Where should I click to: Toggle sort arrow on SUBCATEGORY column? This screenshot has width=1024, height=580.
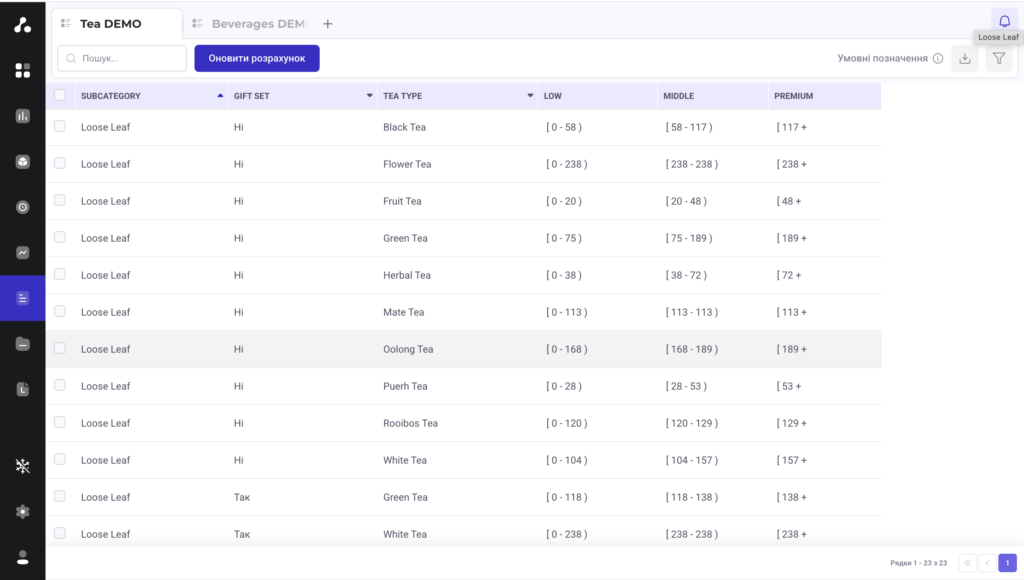point(220,95)
